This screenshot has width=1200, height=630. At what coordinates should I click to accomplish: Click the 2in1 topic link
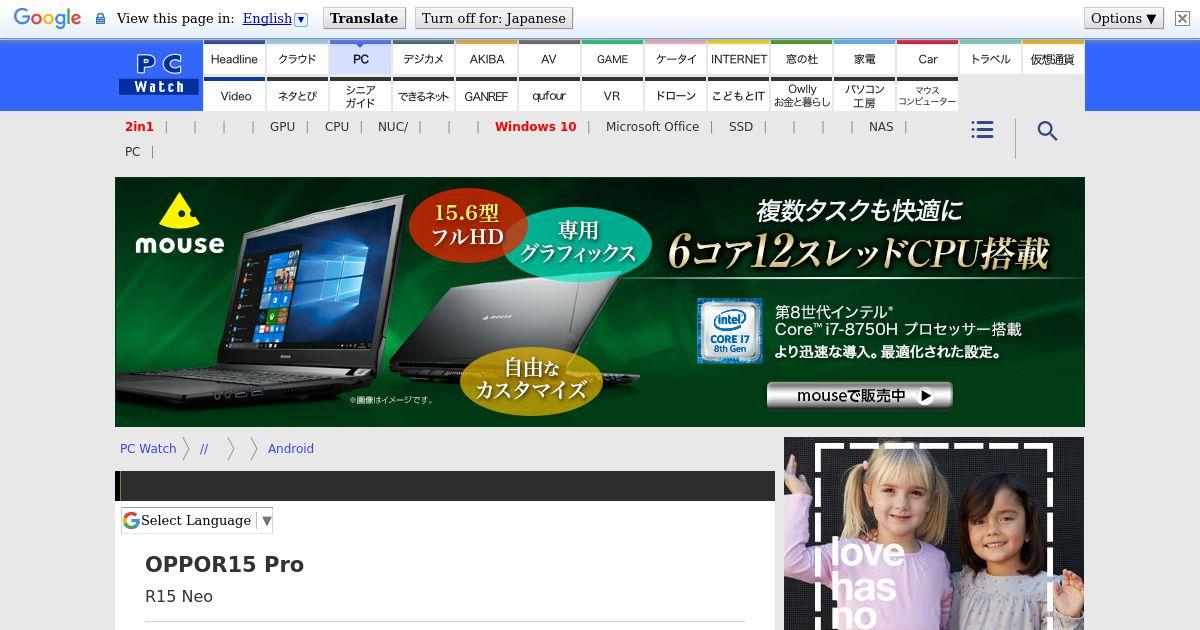[x=139, y=127]
